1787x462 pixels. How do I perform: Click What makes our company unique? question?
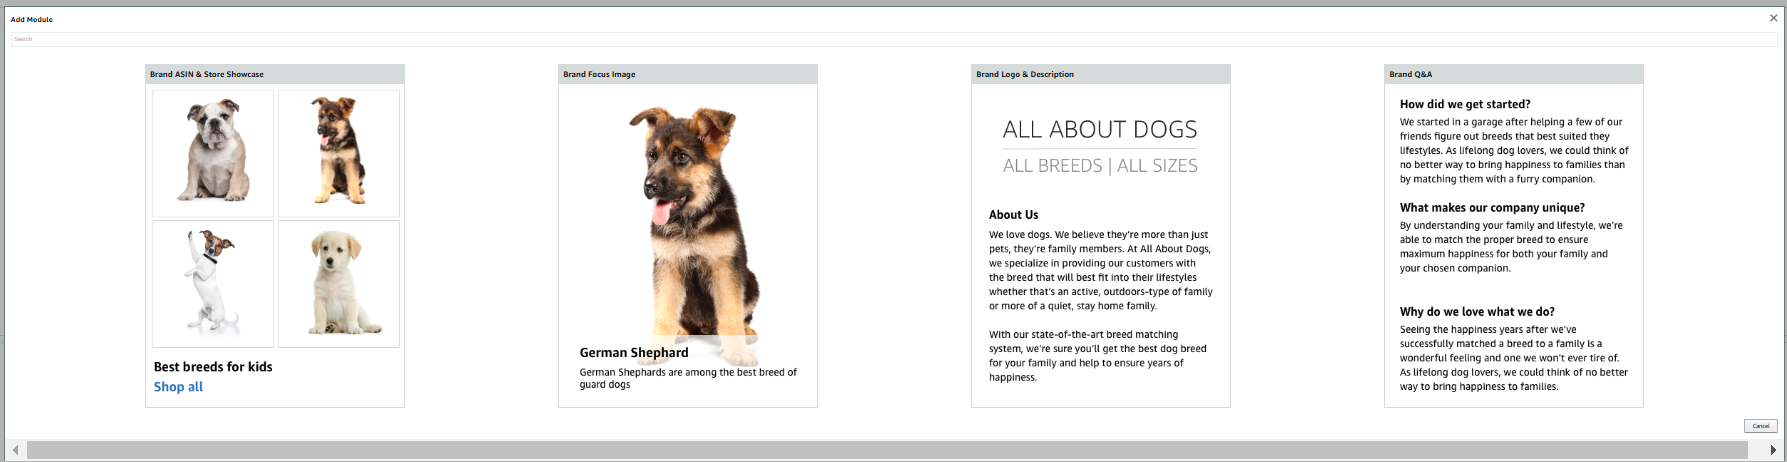click(x=1492, y=208)
